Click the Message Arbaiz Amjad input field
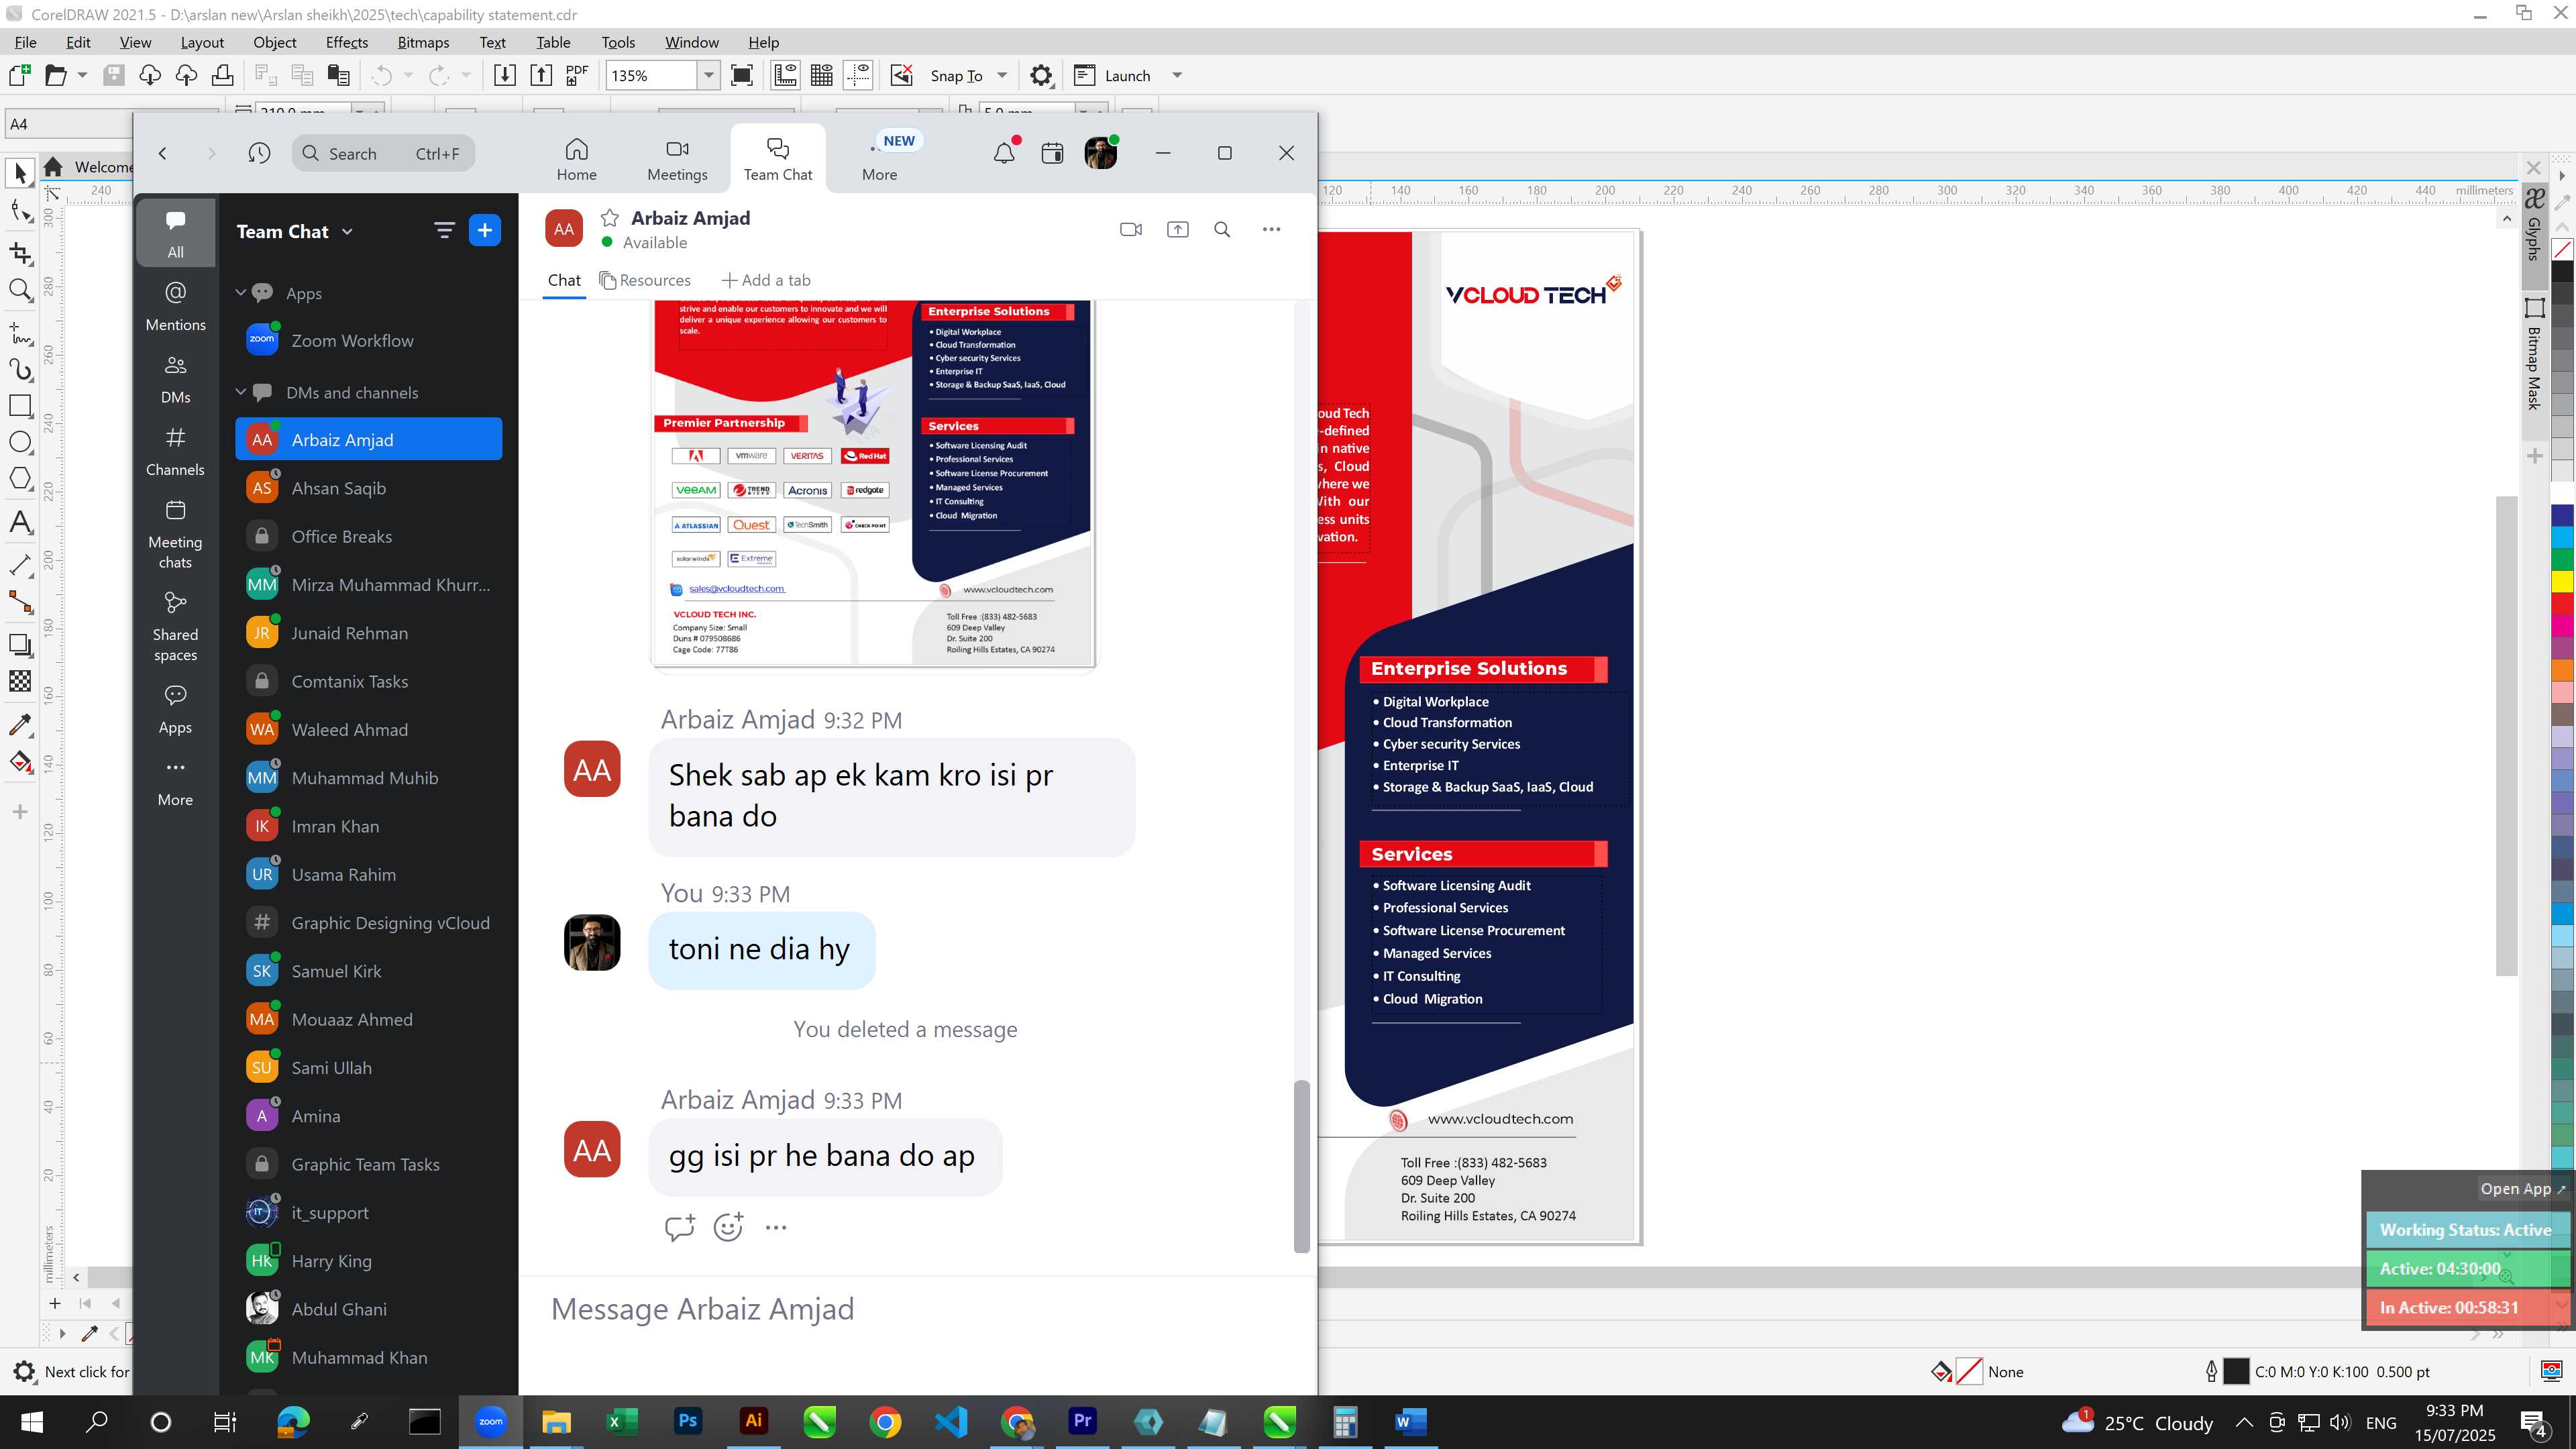 tap(917, 1309)
